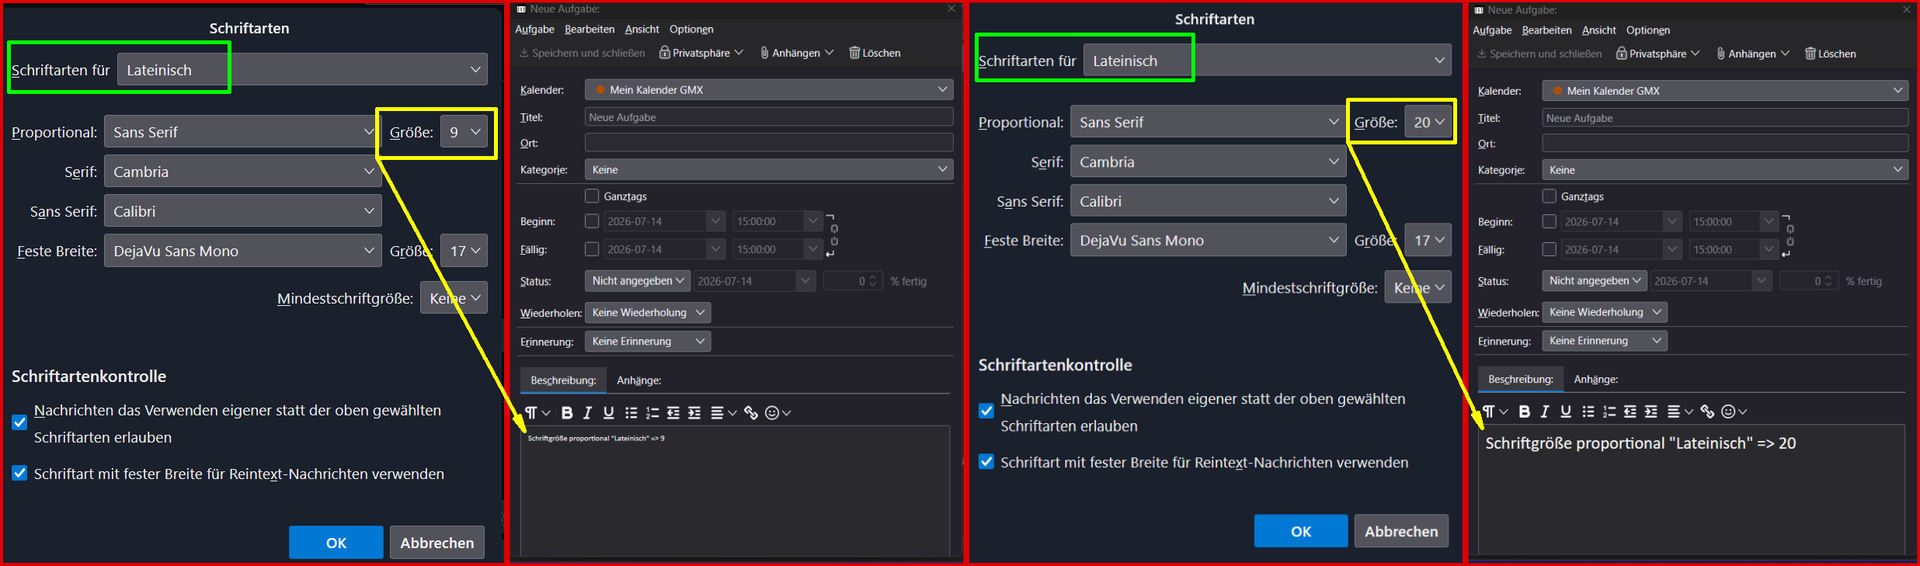Click indent icon in task window showing '=> 20'
The width and height of the screenshot is (1920, 566).
click(1651, 412)
